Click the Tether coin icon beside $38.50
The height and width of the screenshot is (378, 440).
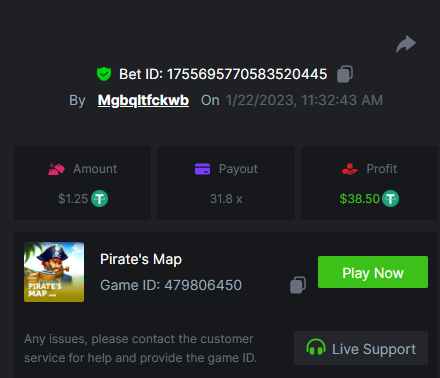[390, 199]
